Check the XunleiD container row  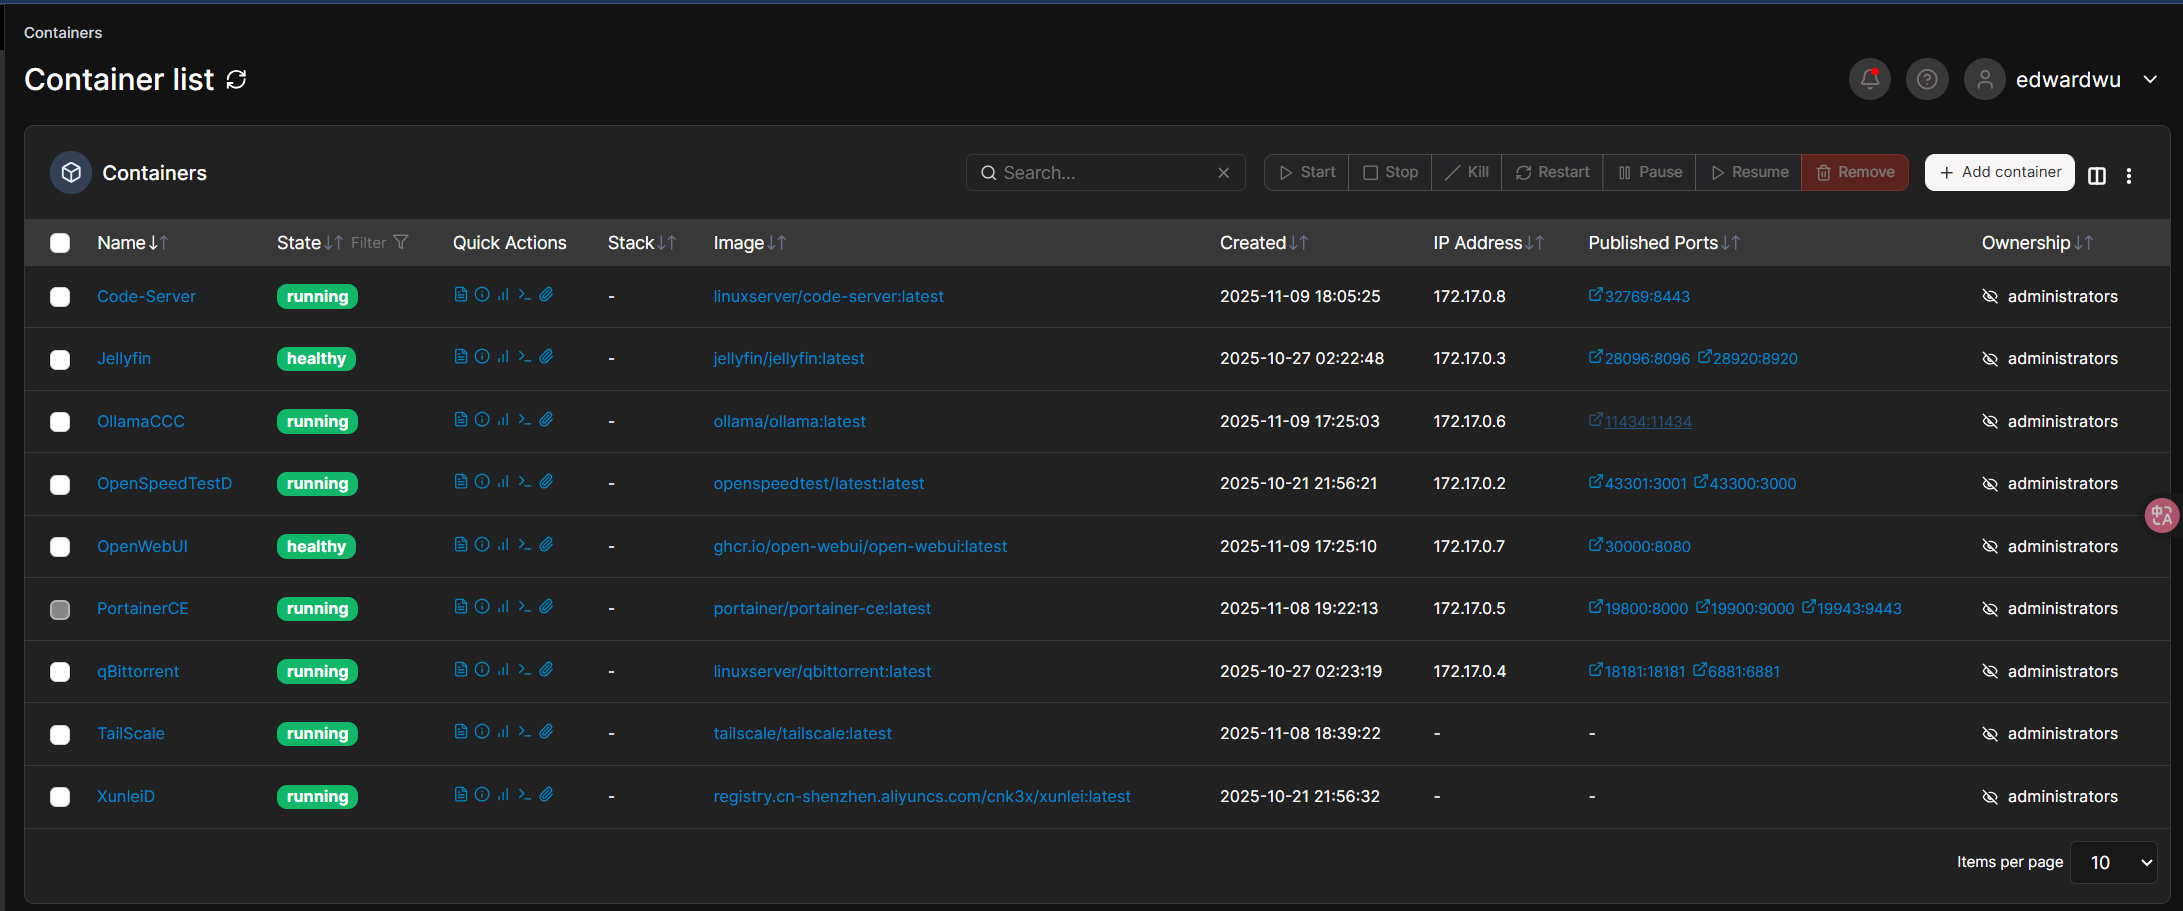(x=60, y=797)
